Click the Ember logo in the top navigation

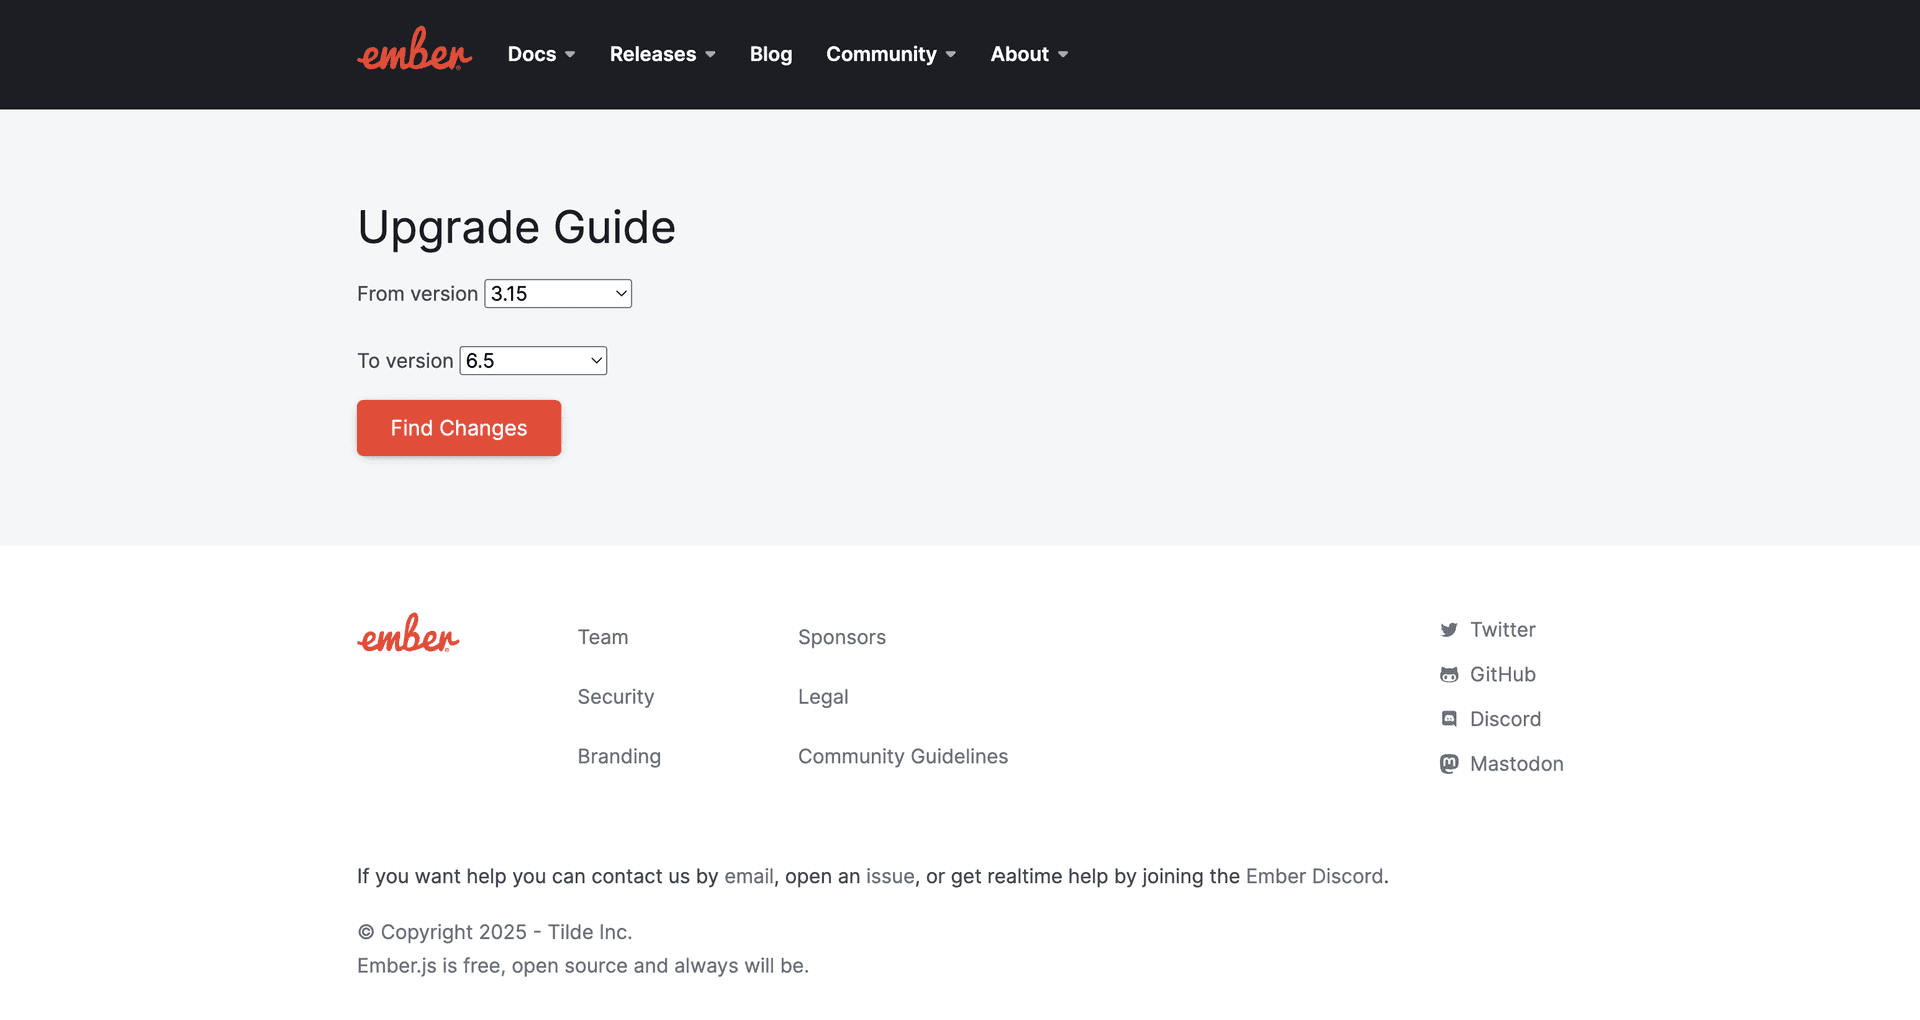413,52
